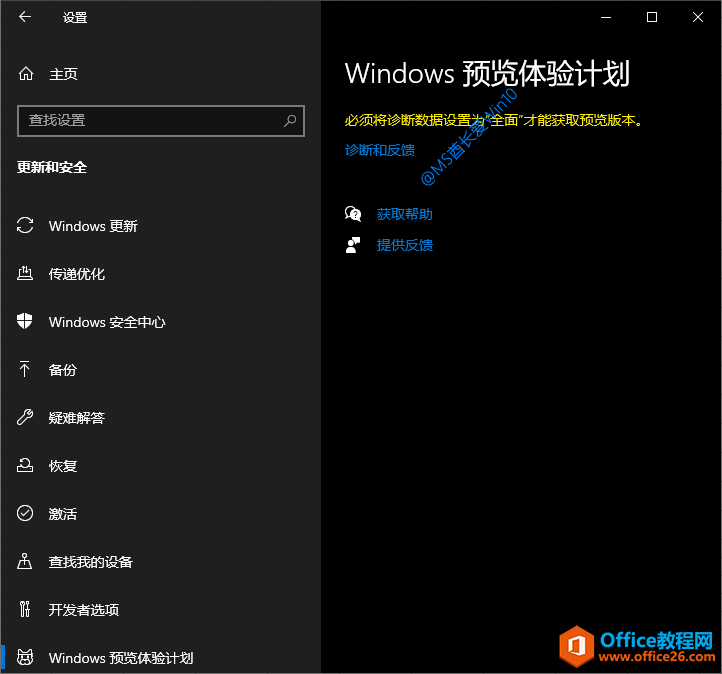Click the 开发者选项 tools icon
Screen dimensions: 722x674
tap(25, 609)
